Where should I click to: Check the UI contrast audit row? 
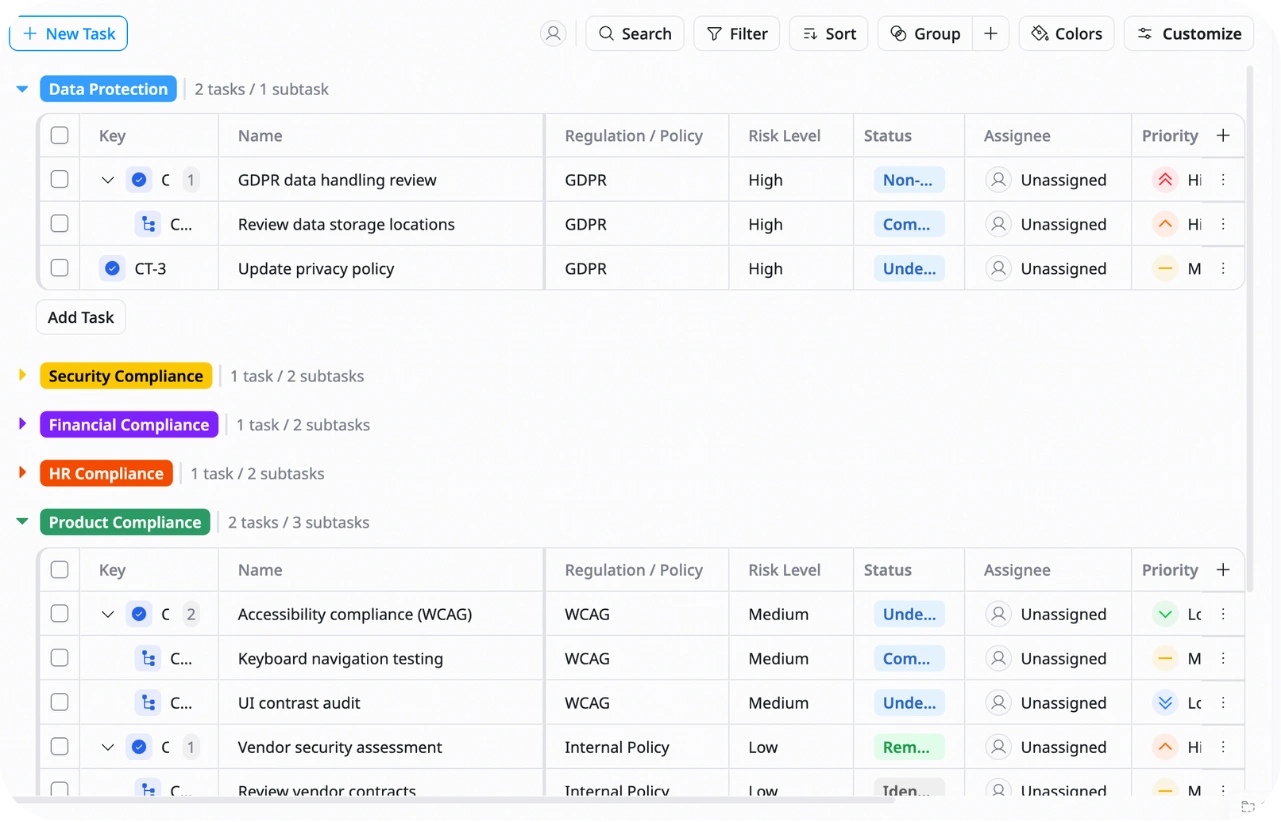60,702
